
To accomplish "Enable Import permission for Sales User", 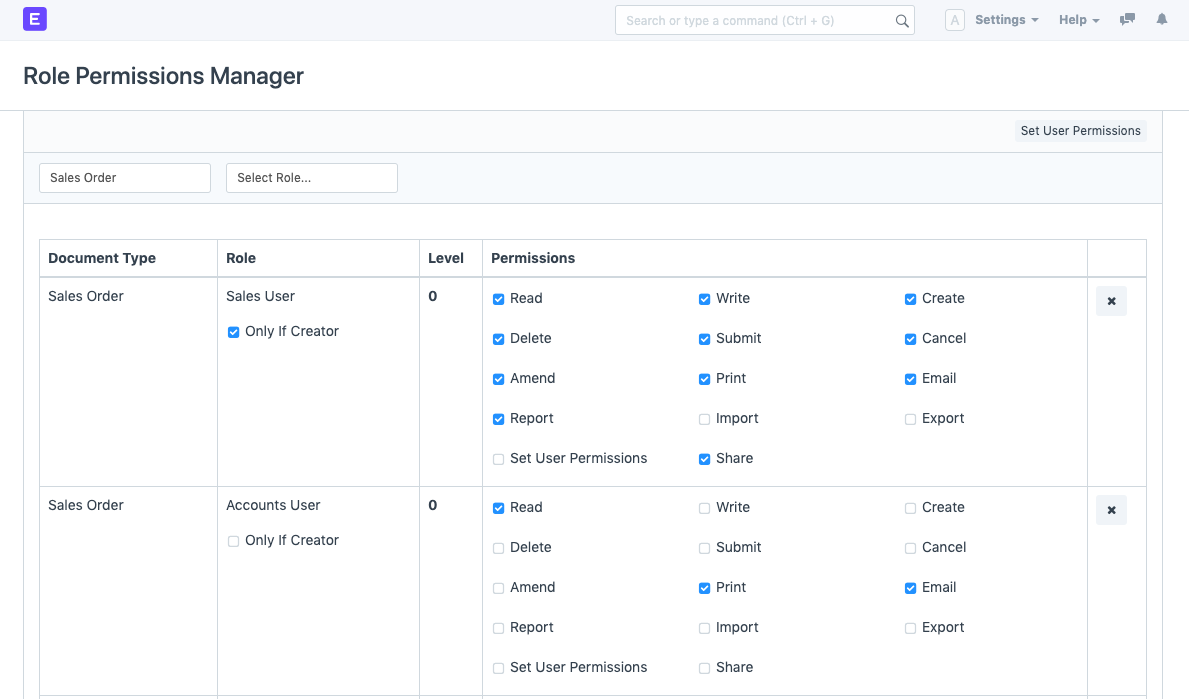I will (704, 419).
